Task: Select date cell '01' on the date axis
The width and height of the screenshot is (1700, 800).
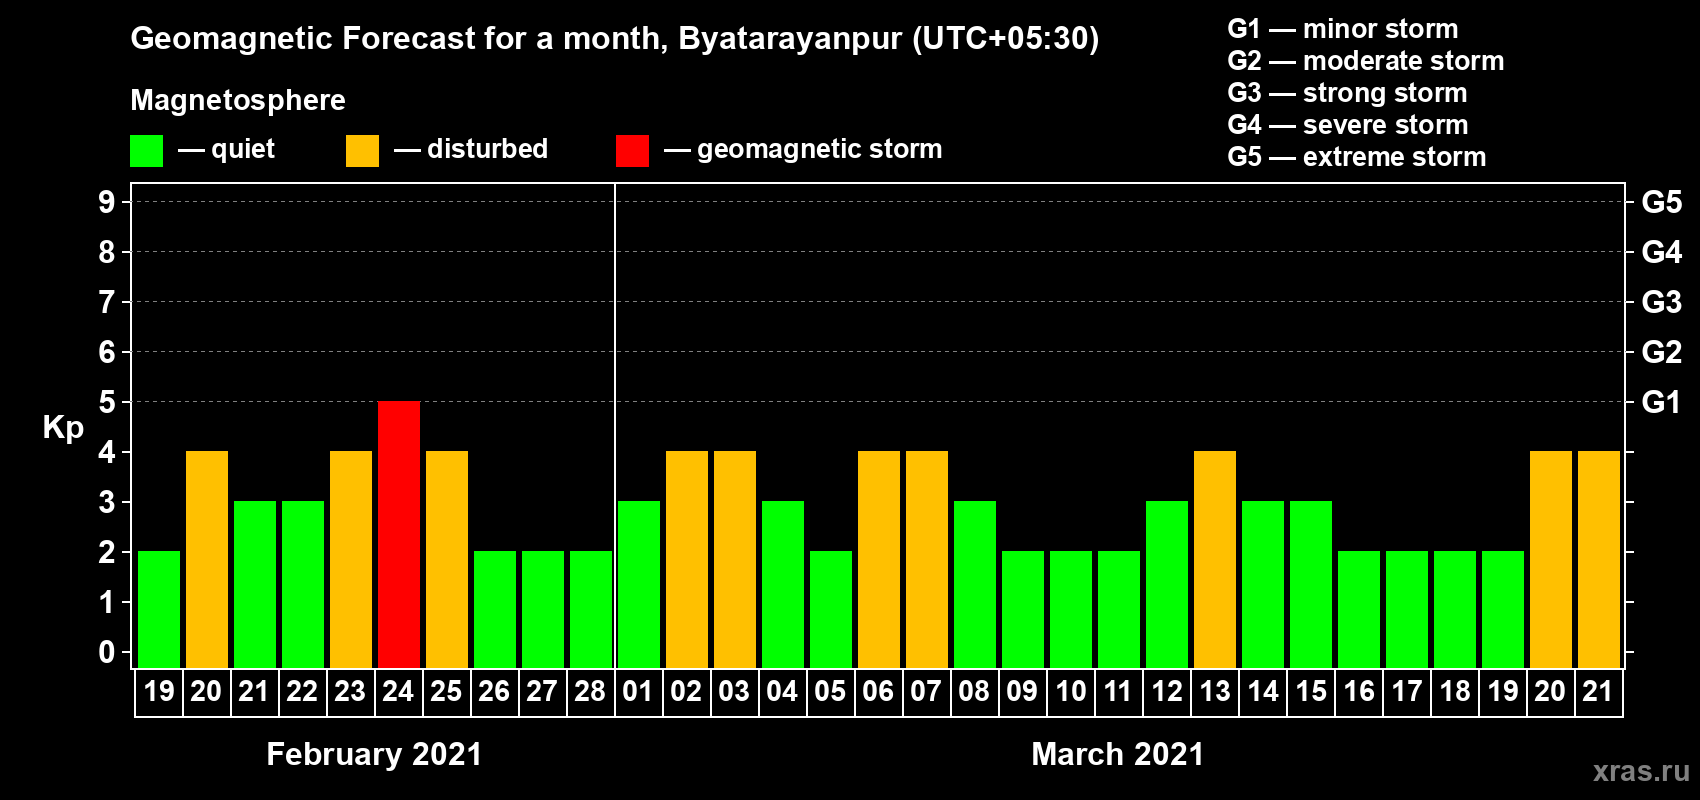Action: [638, 692]
